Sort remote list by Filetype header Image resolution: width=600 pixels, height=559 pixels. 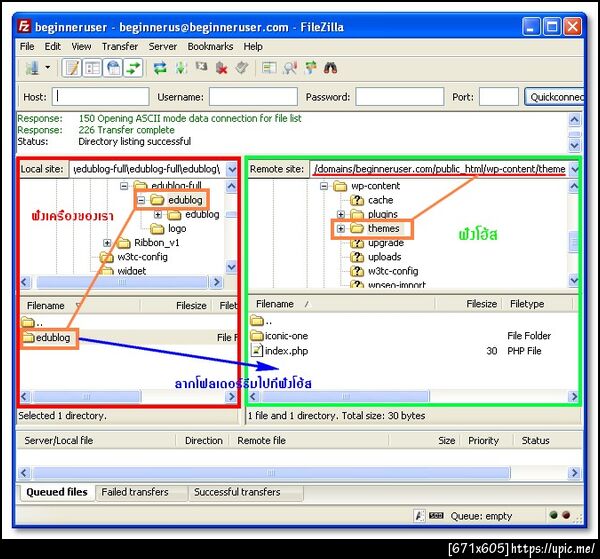538,304
